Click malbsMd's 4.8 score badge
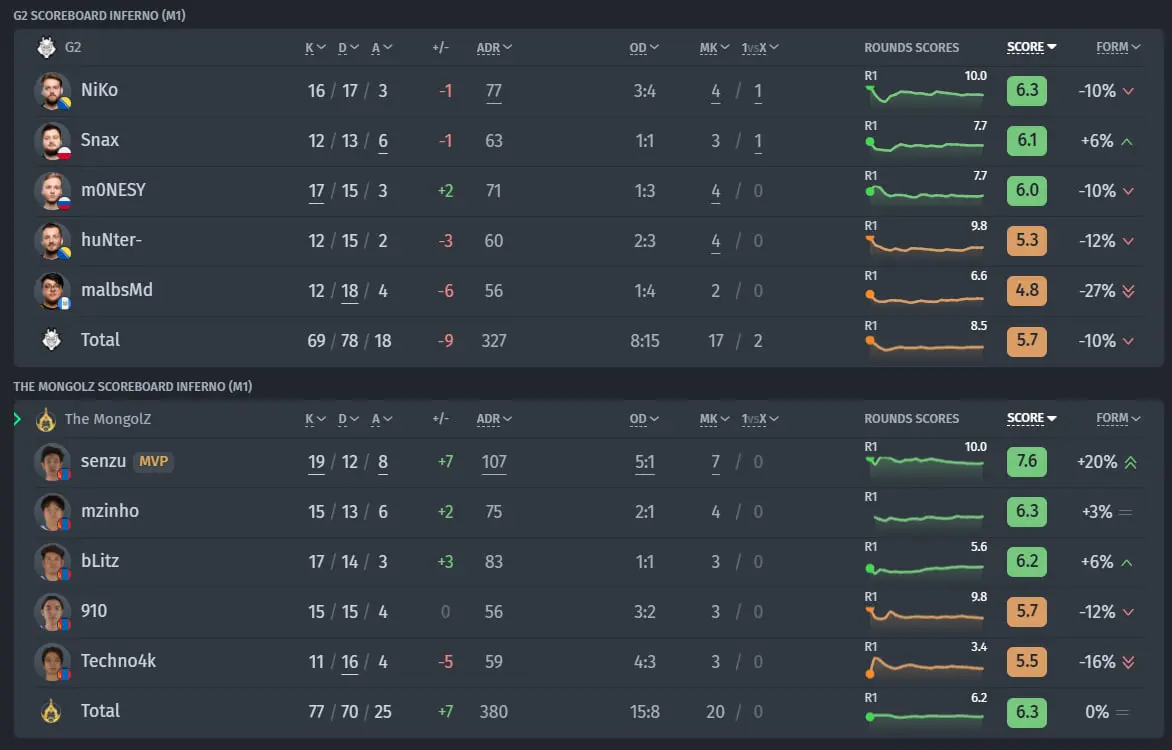This screenshot has height=750, width=1172. (x=1026, y=290)
